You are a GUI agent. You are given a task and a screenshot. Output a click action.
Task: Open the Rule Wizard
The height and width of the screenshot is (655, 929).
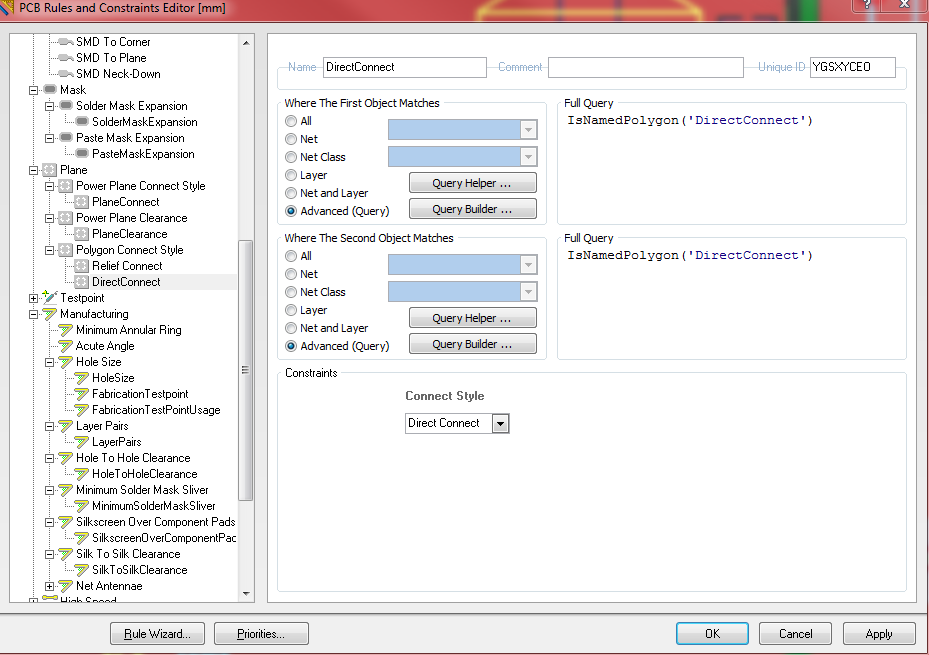[158, 634]
